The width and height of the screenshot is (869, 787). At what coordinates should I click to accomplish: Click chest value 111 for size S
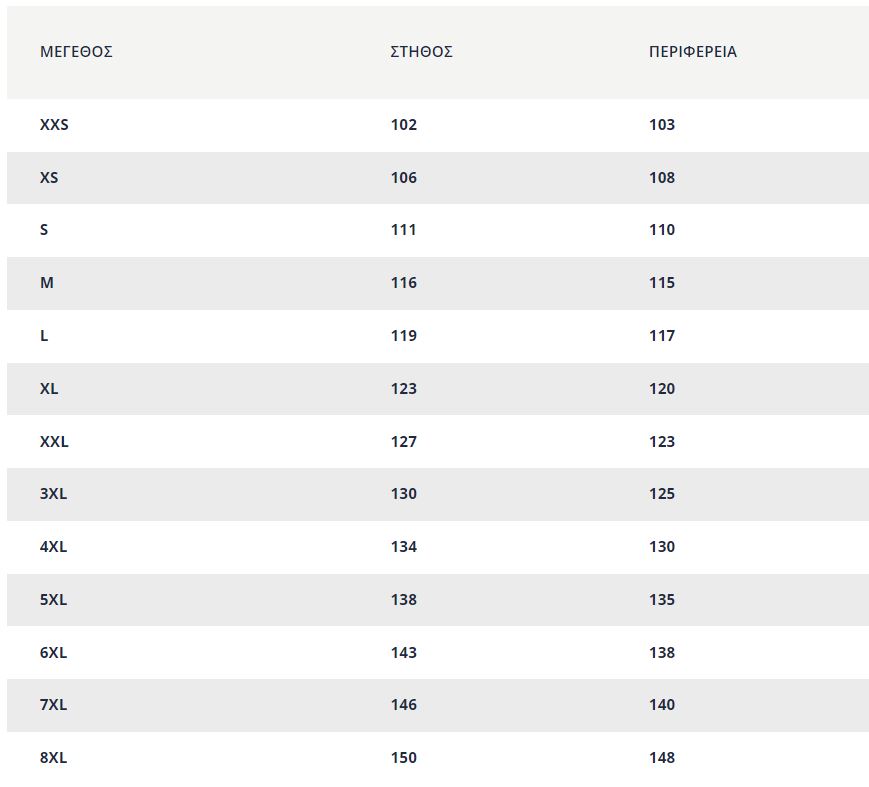(x=403, y=230)
